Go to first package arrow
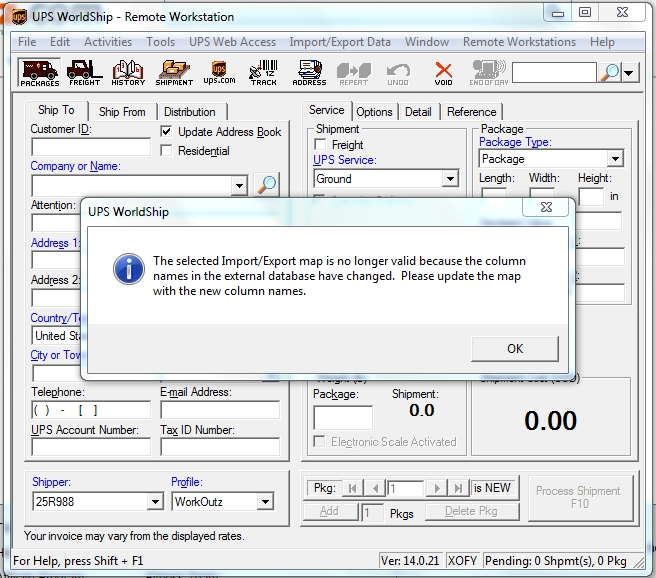The width and height of the screenshot is (656, 578). point(352,488)
